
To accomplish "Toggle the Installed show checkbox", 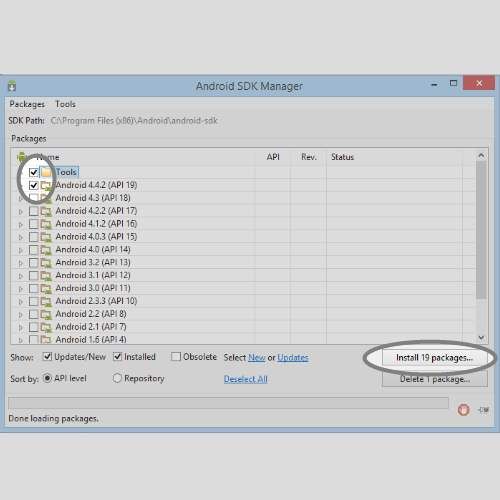I will tap(117, 357).
